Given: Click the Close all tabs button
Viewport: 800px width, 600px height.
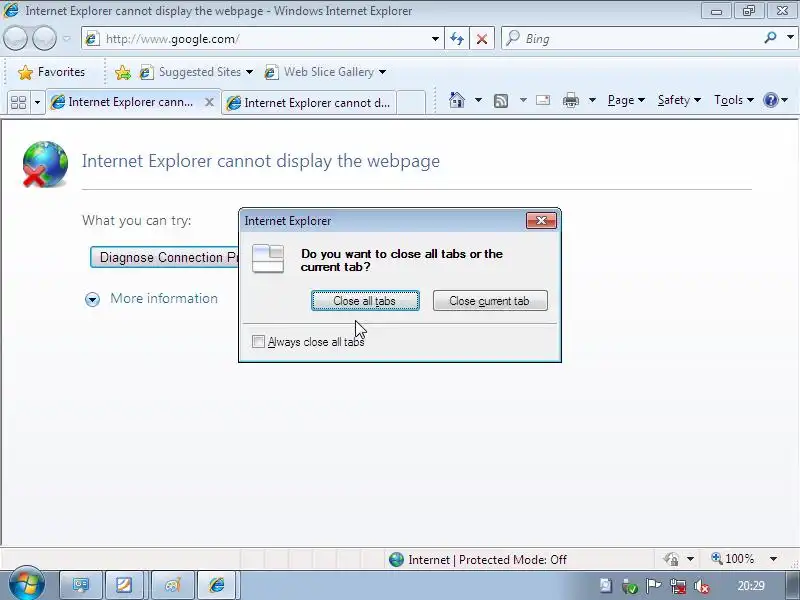Looking at the screenshot, I should pyautogui.click(x=365, y=301).
